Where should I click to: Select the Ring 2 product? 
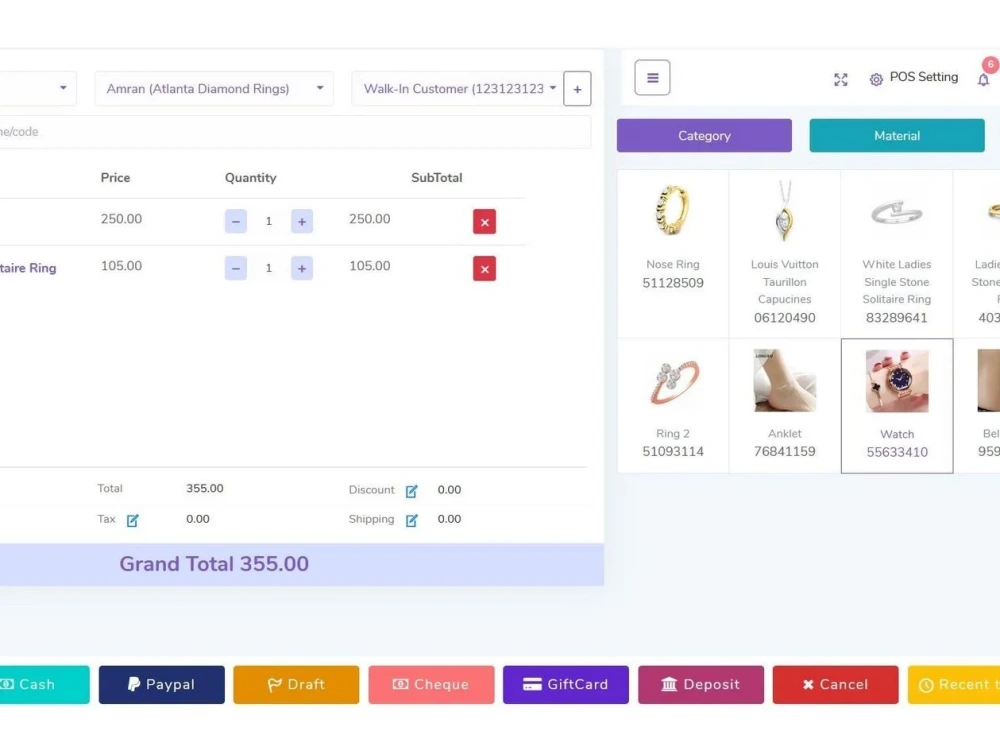[x=673, y=406]
